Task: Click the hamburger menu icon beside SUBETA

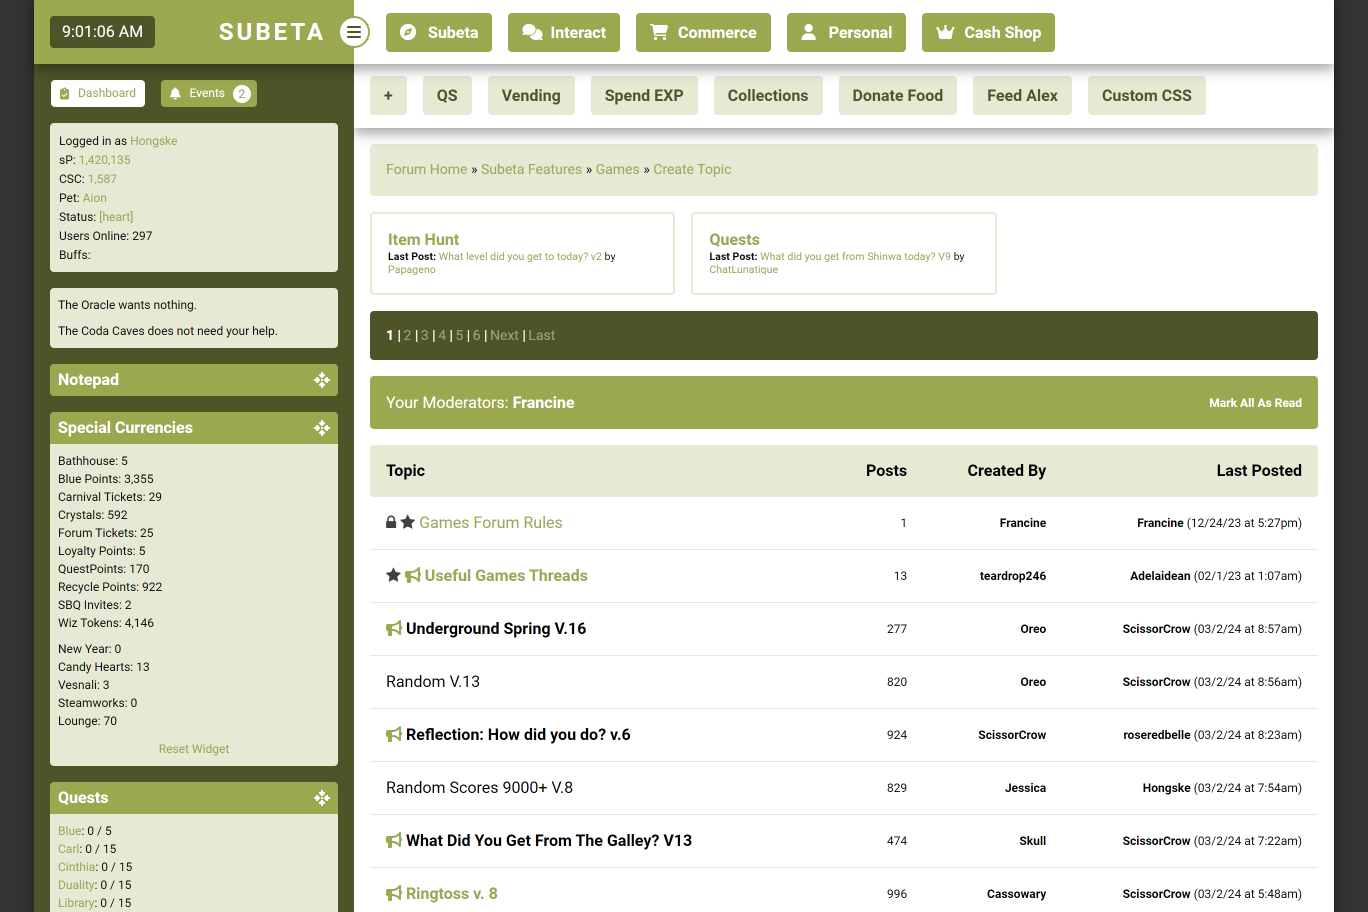Action: click(354, 32)
